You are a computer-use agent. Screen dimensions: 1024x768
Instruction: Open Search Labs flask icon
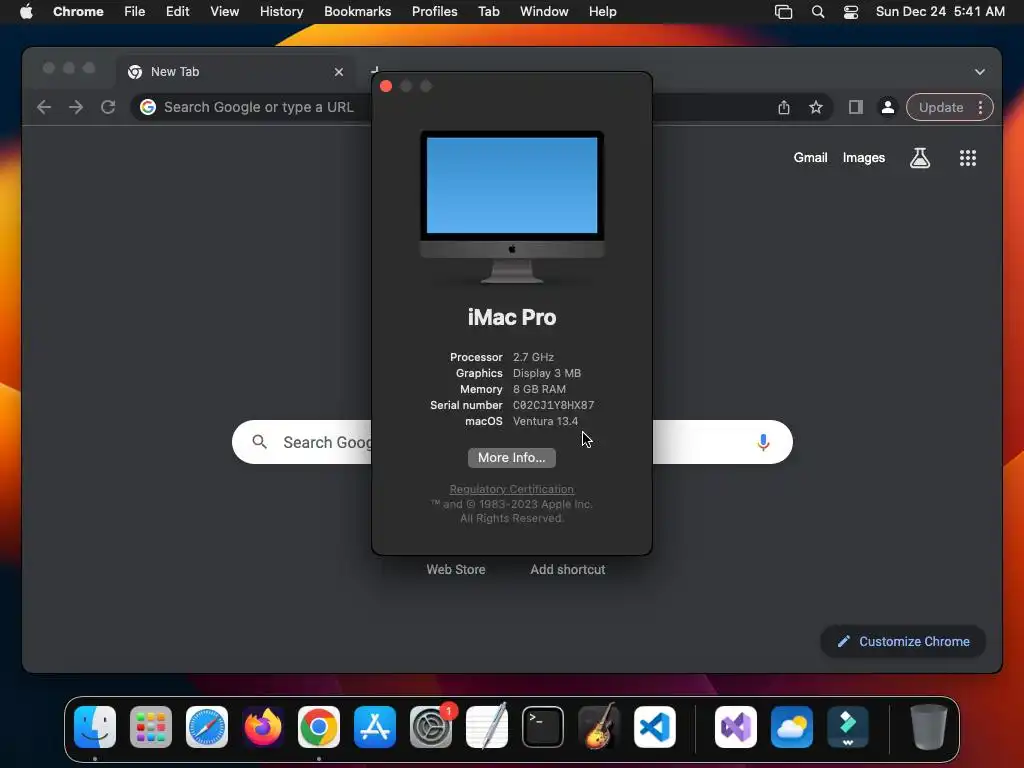click(x=920, y=157)
